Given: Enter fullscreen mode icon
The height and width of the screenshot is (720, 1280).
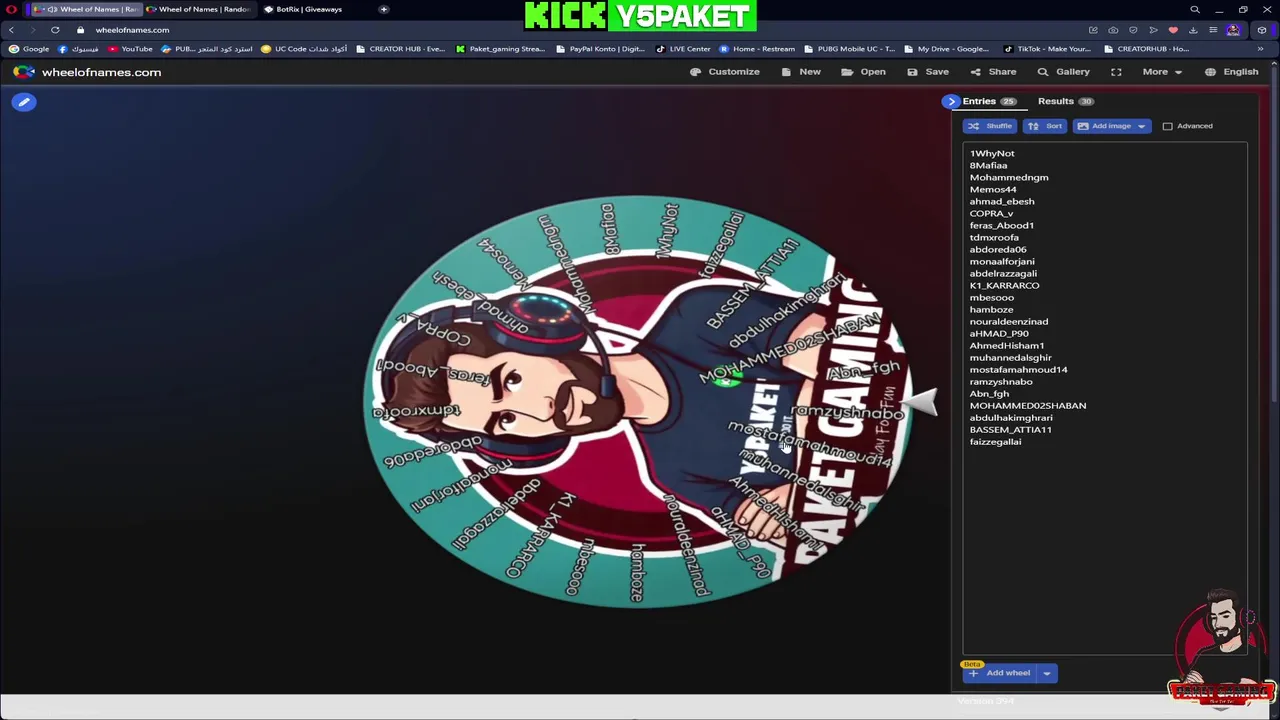Looking at the screenshot, I should click(1116, 72).
